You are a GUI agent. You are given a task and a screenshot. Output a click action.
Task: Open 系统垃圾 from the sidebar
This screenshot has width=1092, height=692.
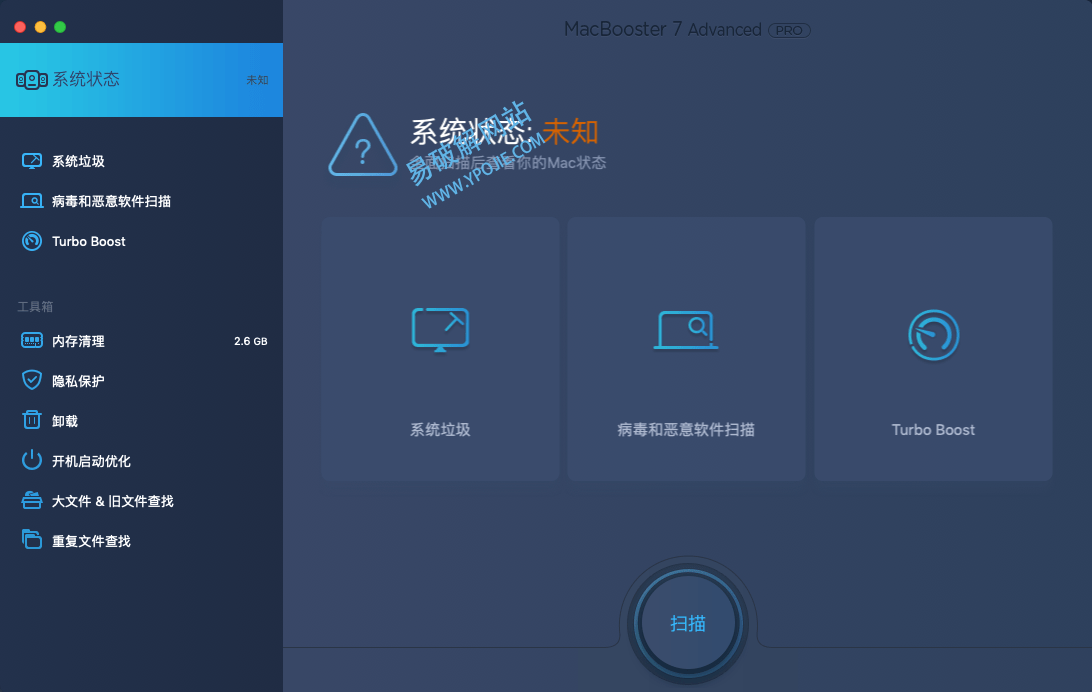78,162
